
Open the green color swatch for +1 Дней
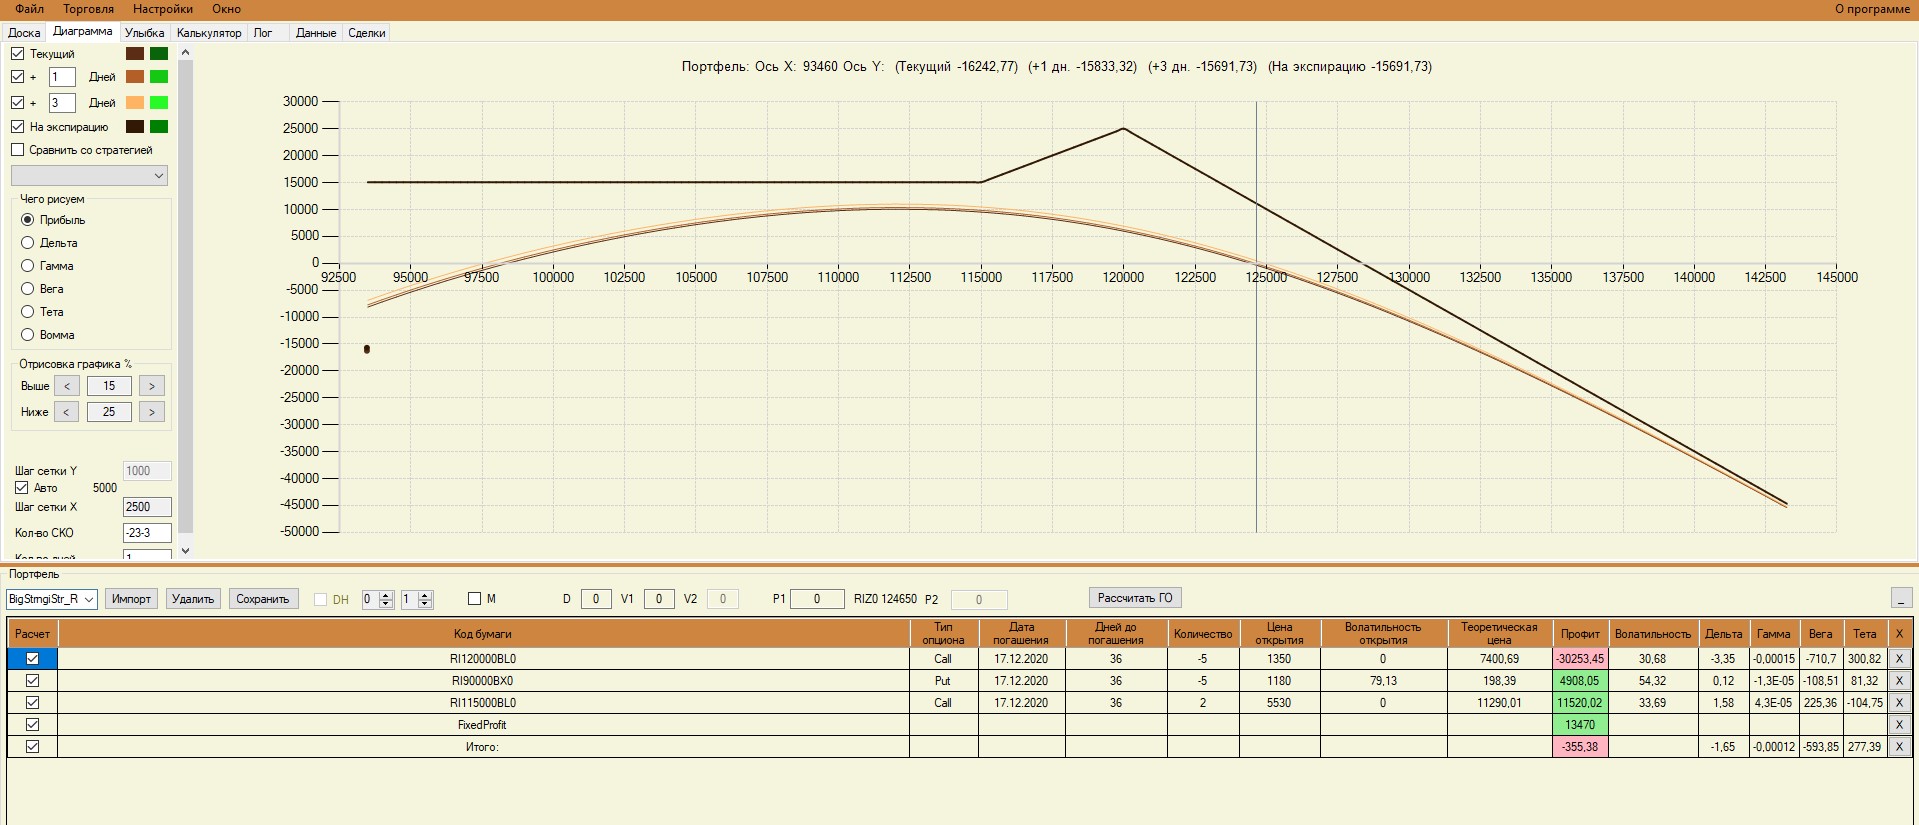tap(159, 77)
